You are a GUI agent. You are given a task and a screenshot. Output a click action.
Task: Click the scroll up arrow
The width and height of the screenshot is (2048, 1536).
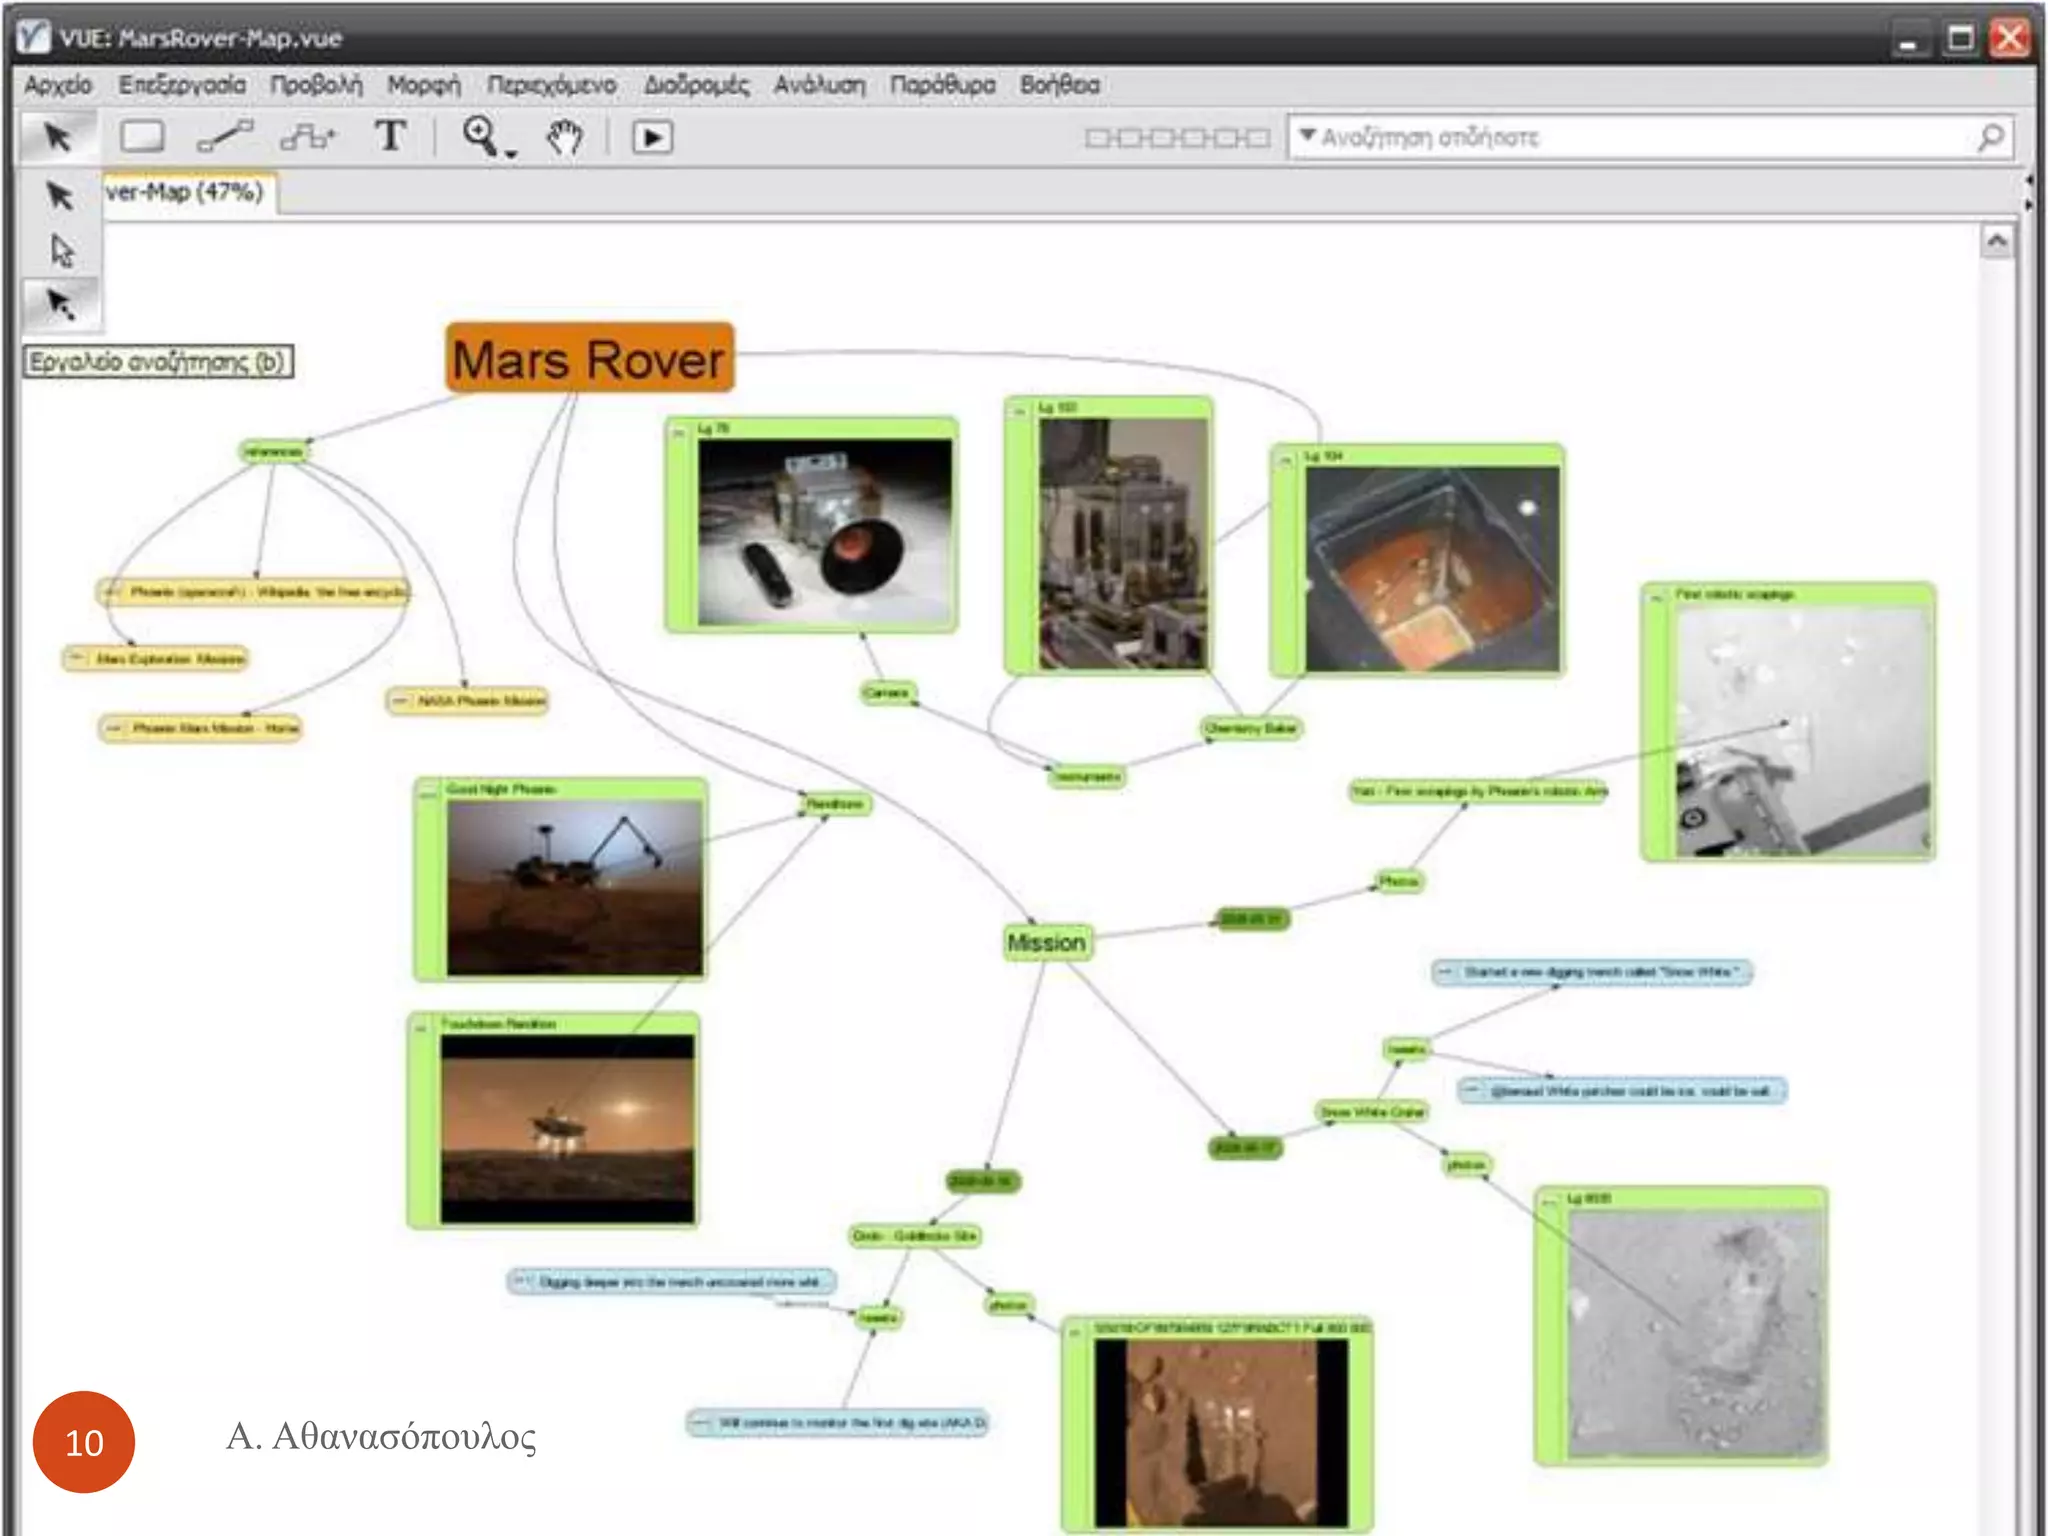pos(1996,241)
